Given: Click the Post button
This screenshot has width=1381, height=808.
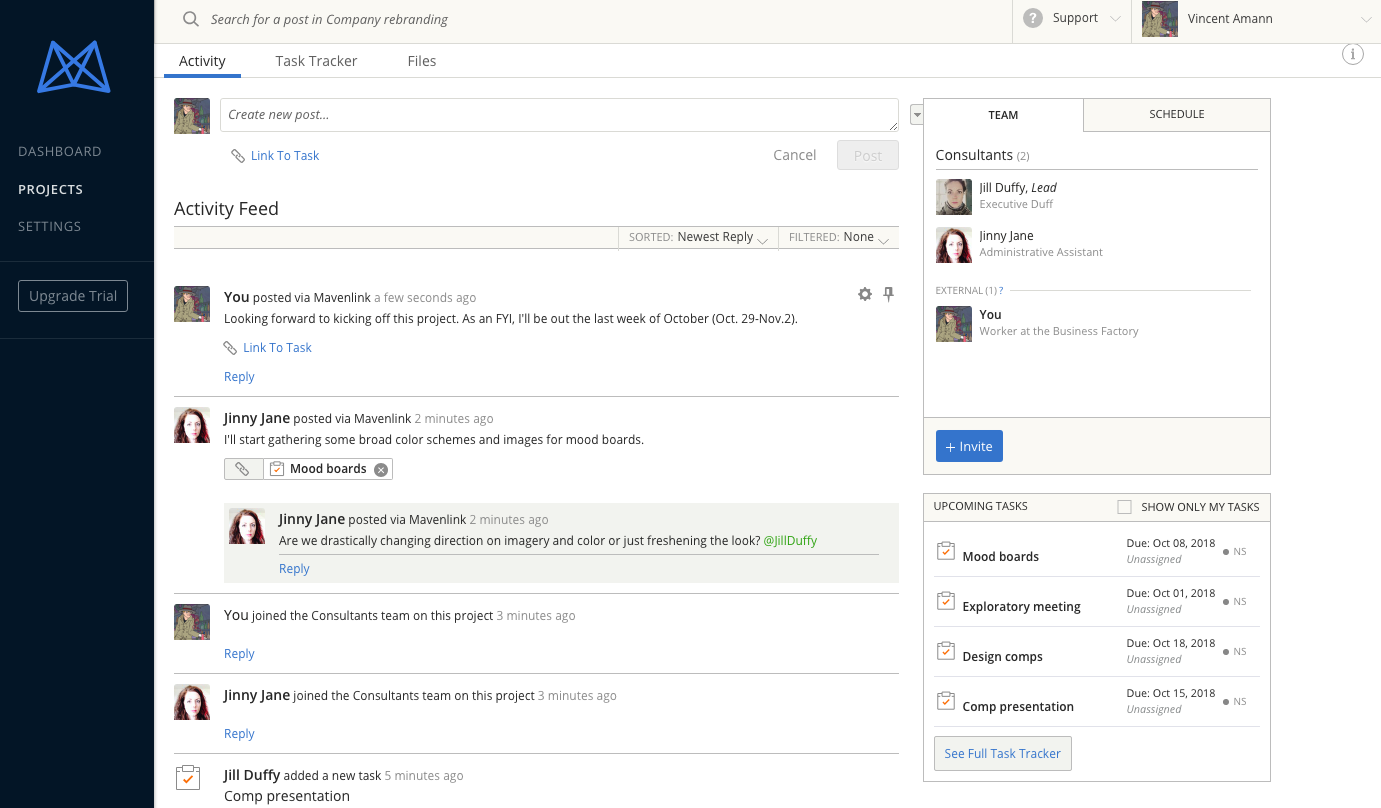Looking at the screenshot, I should pyautogui.click(x=868, y=155).
